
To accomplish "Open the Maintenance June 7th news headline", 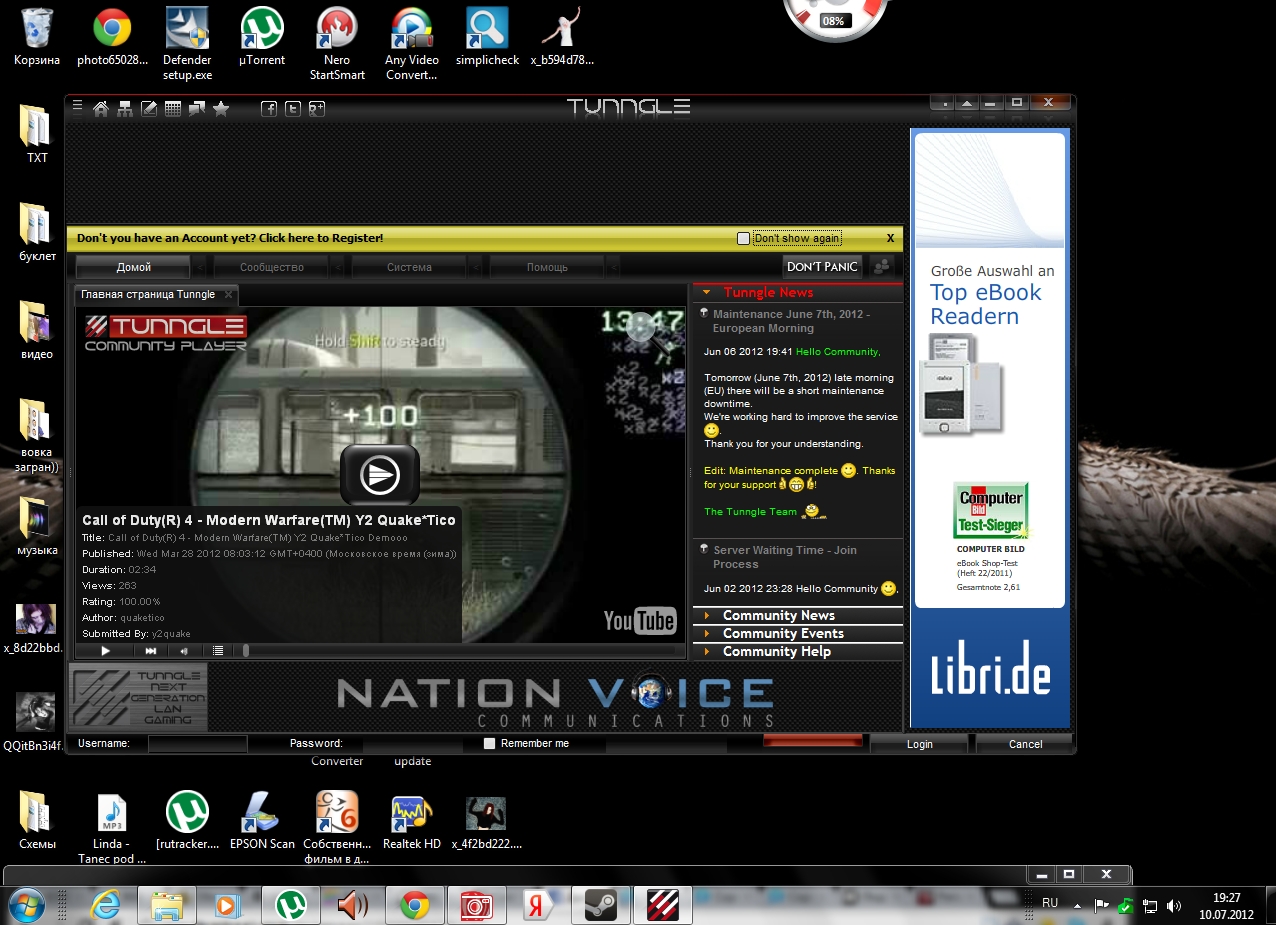I will (791, 321).
